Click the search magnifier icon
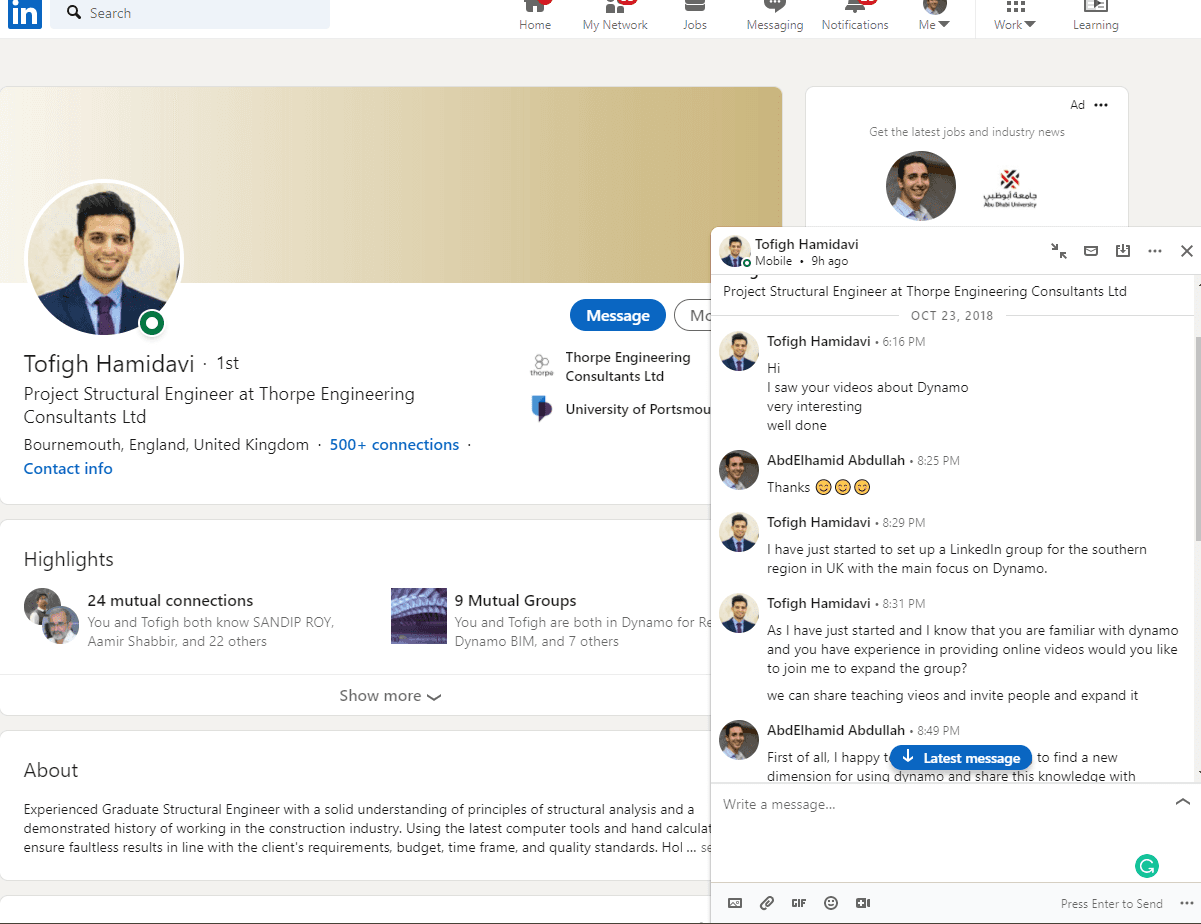 [x=73, y=13]
